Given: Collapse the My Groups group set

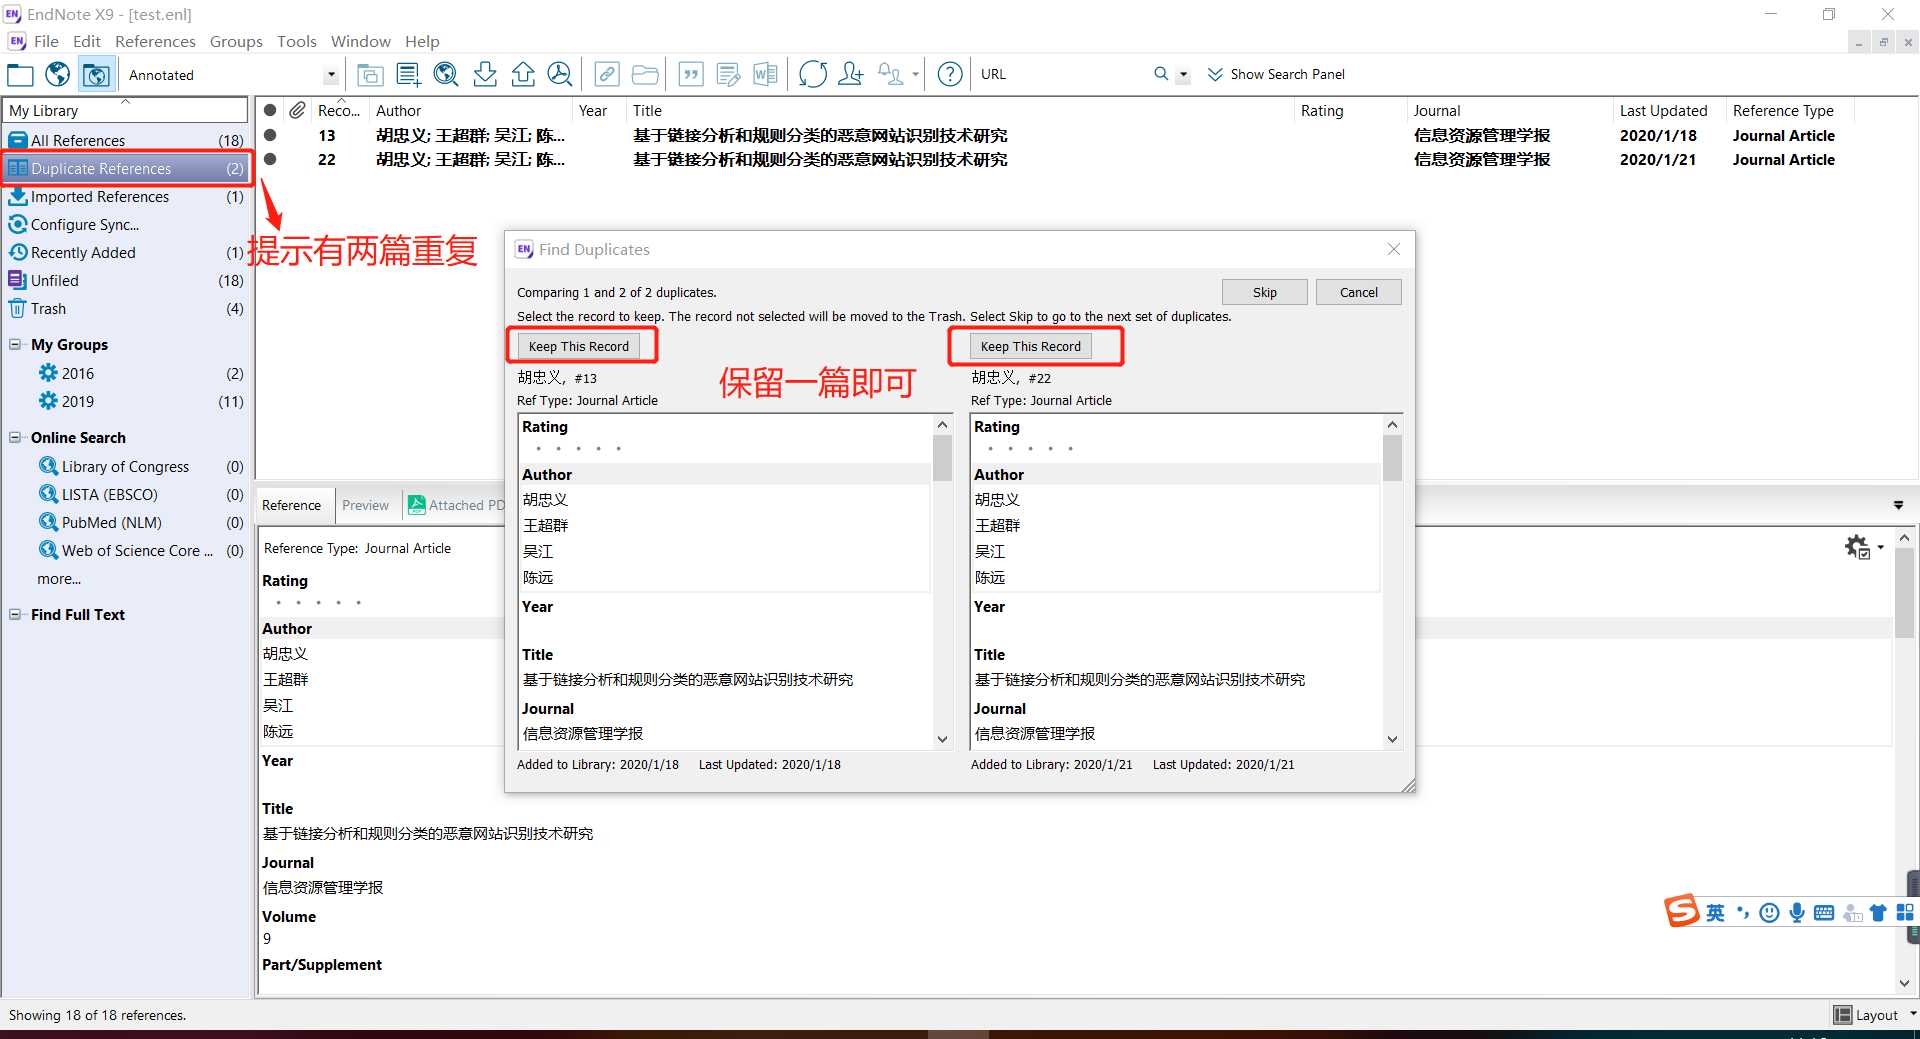Looking at the screenshot, I should pyautogui.click(x=15, y=344).
